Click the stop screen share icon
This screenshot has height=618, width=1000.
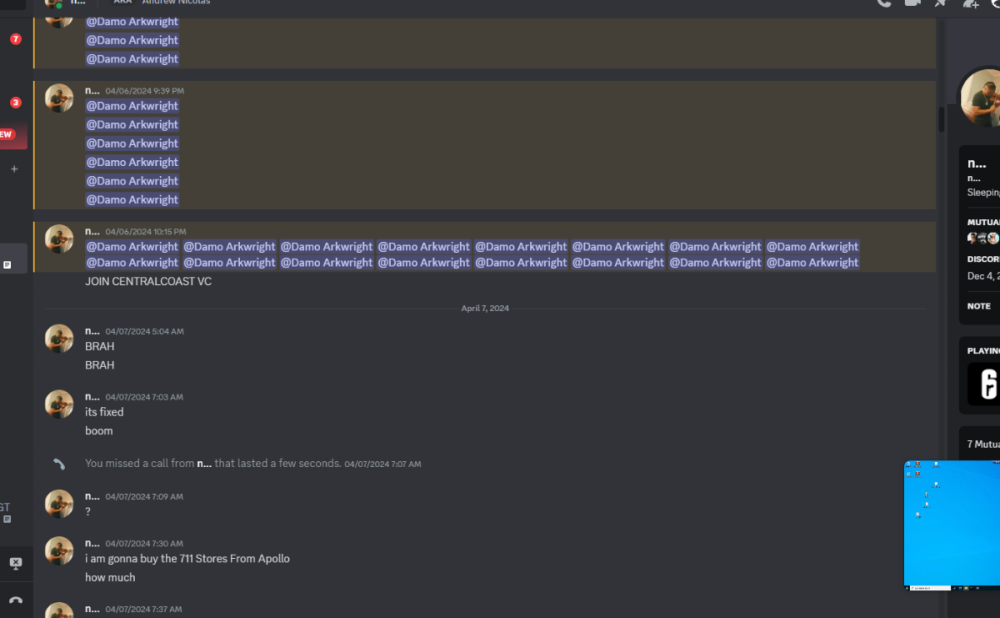click(x=15, y=564)
